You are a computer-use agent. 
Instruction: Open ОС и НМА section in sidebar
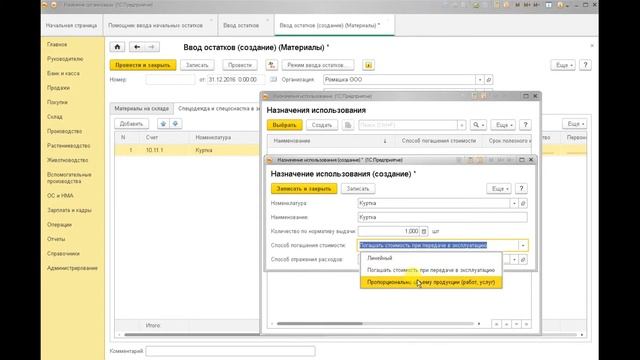coord(60,196)
